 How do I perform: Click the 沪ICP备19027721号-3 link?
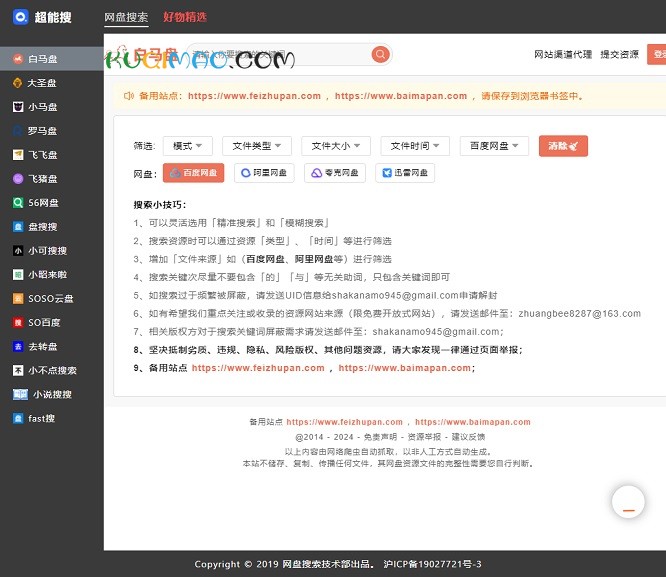432,564
